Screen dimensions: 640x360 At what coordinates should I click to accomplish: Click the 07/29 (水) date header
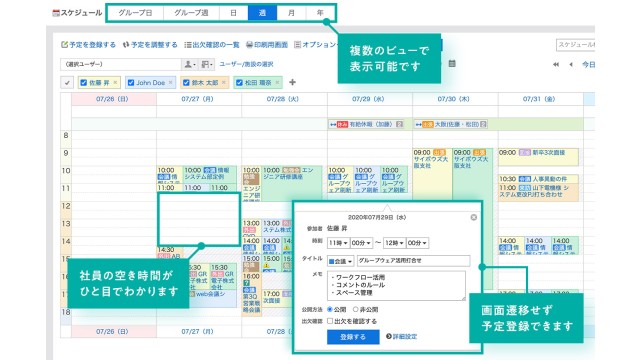368,99
